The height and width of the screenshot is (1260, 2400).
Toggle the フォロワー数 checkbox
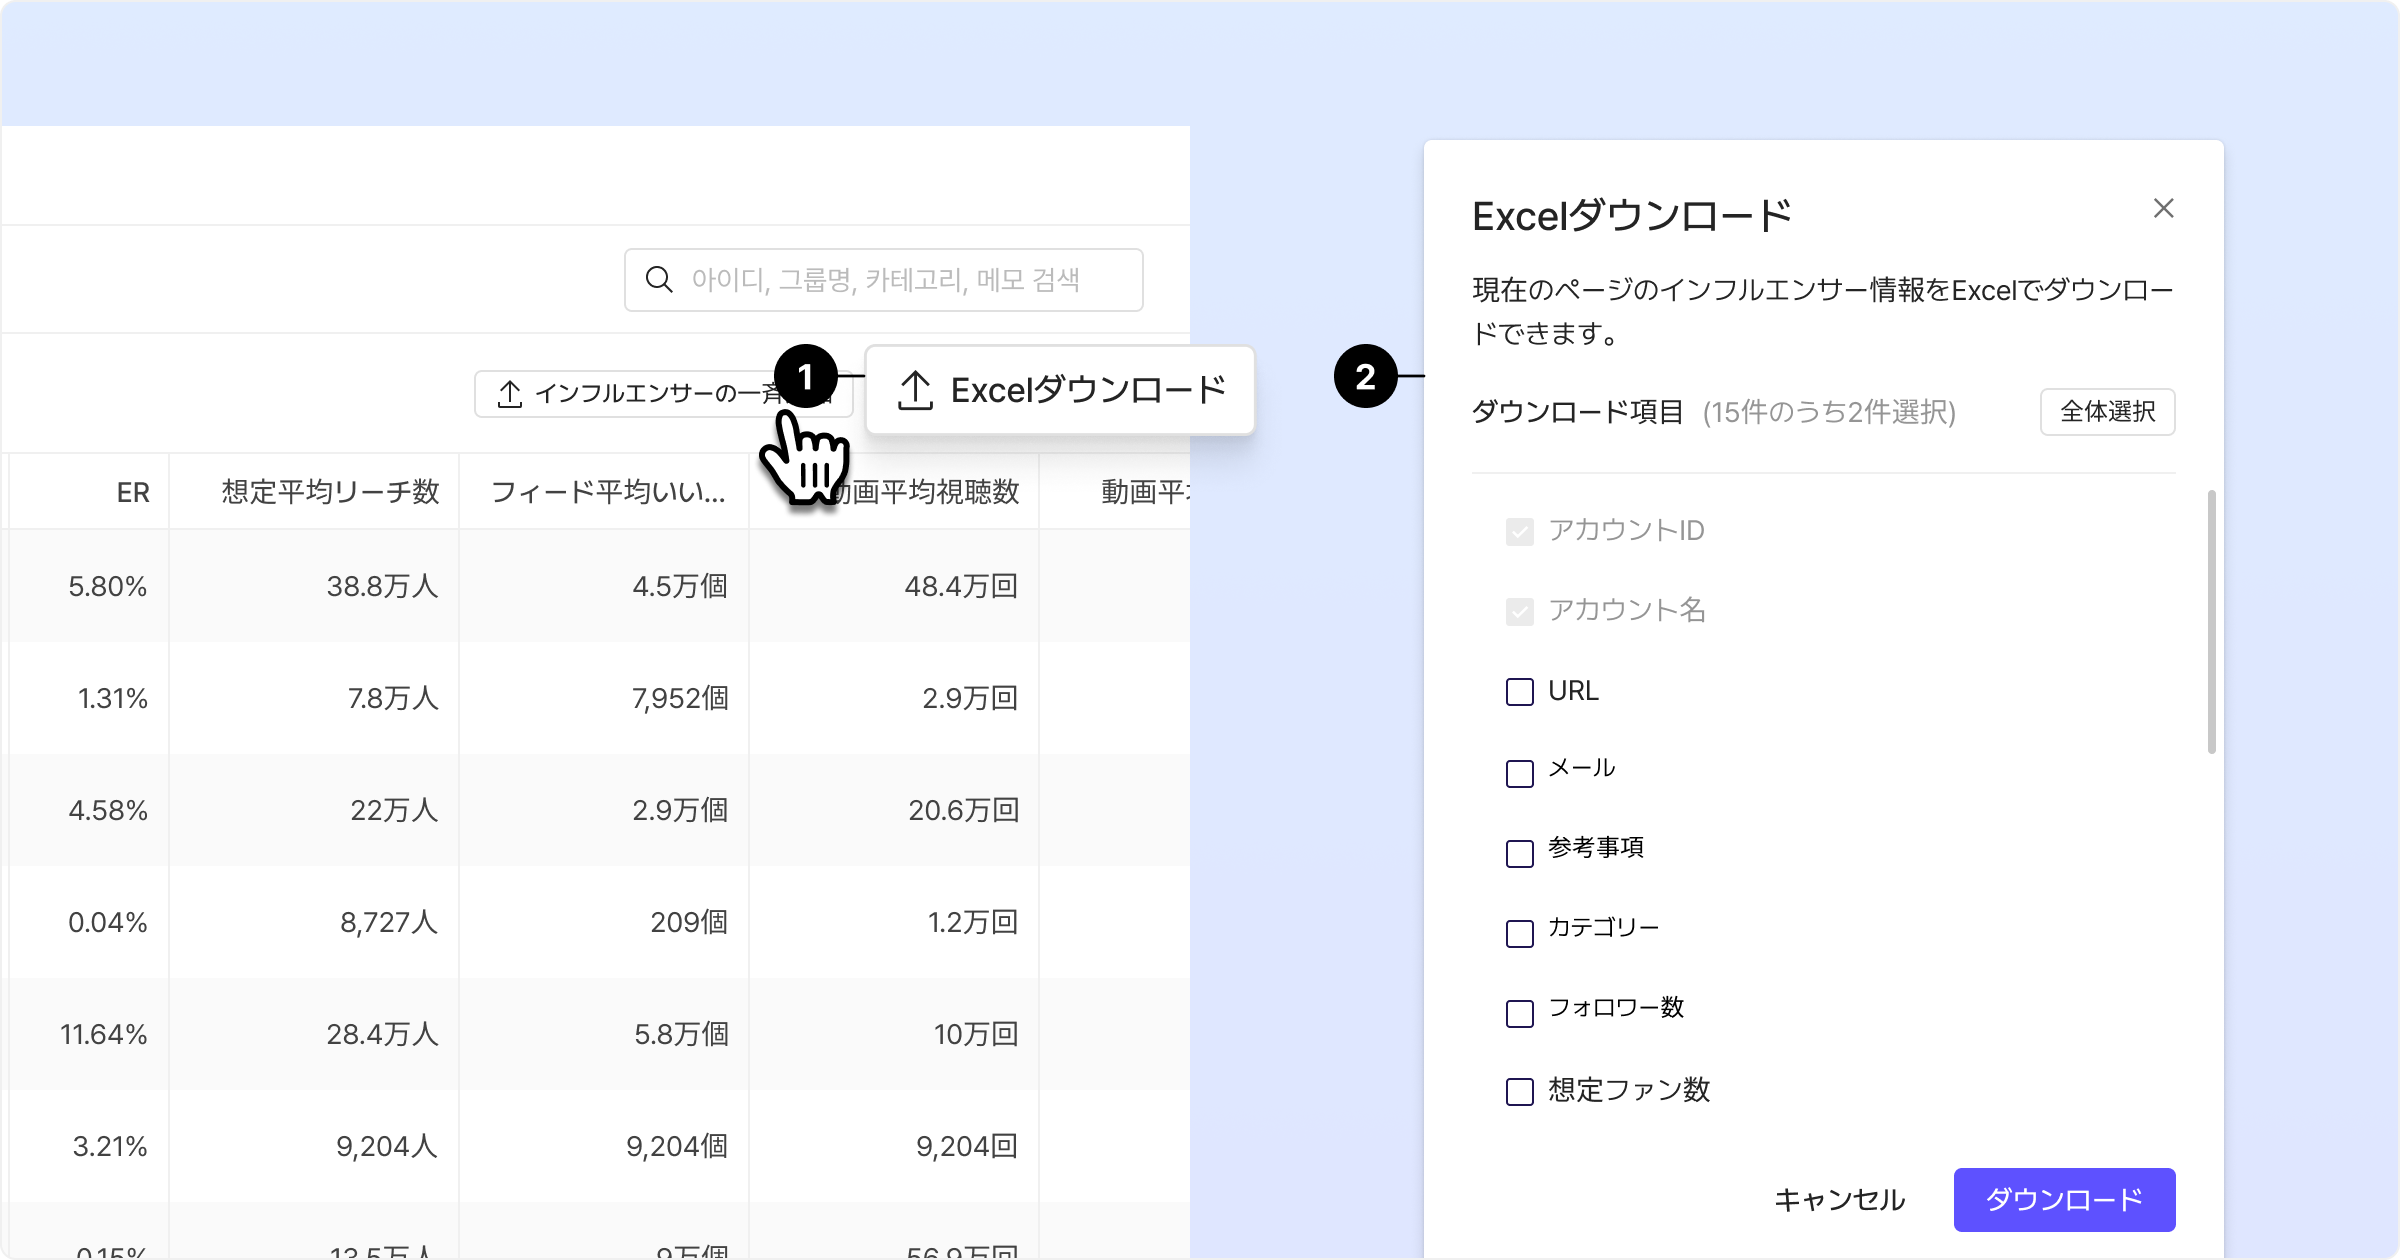[1519, 1013]
